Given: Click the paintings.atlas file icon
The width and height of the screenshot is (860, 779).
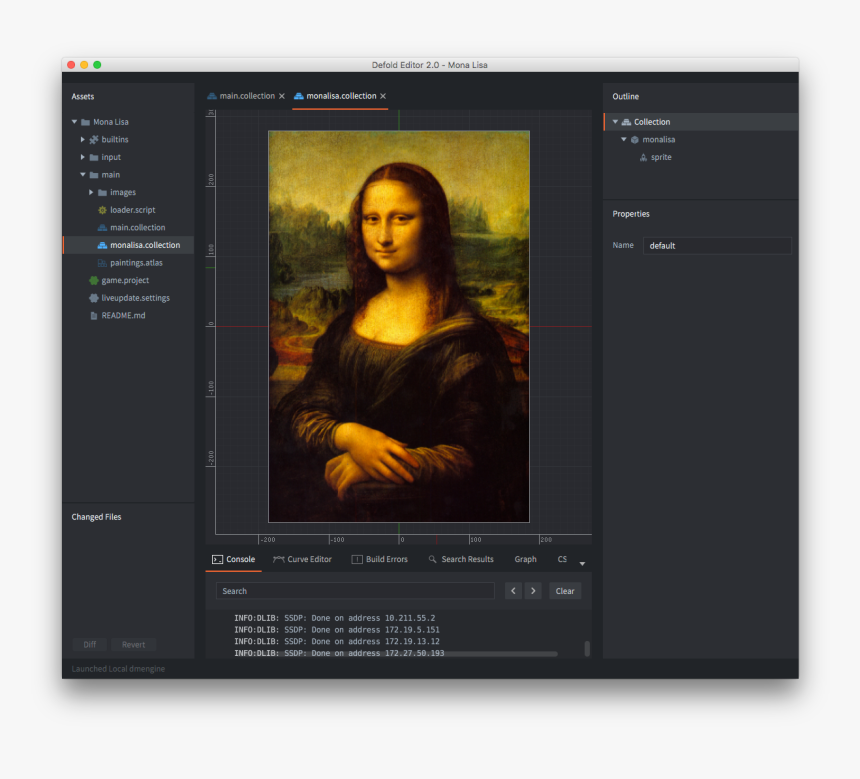Looking at the screenshot, I should 102,263.
